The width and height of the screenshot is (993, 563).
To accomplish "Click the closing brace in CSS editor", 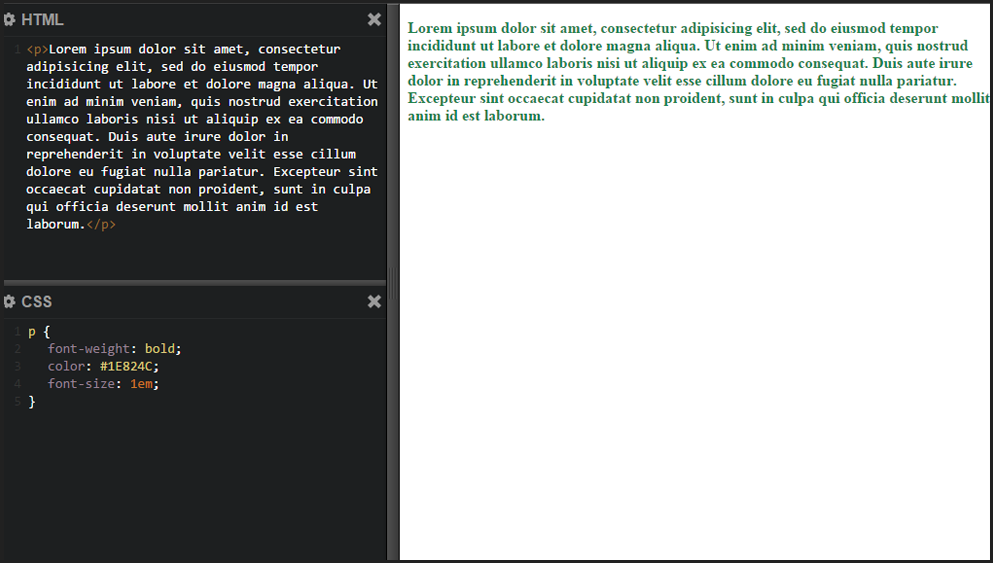I will coord(31,401).
